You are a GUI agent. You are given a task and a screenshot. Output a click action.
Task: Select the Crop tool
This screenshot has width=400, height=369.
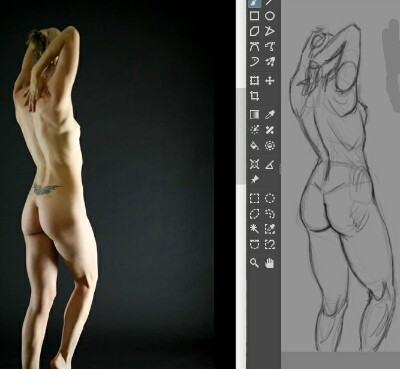[x=255, y=96]
